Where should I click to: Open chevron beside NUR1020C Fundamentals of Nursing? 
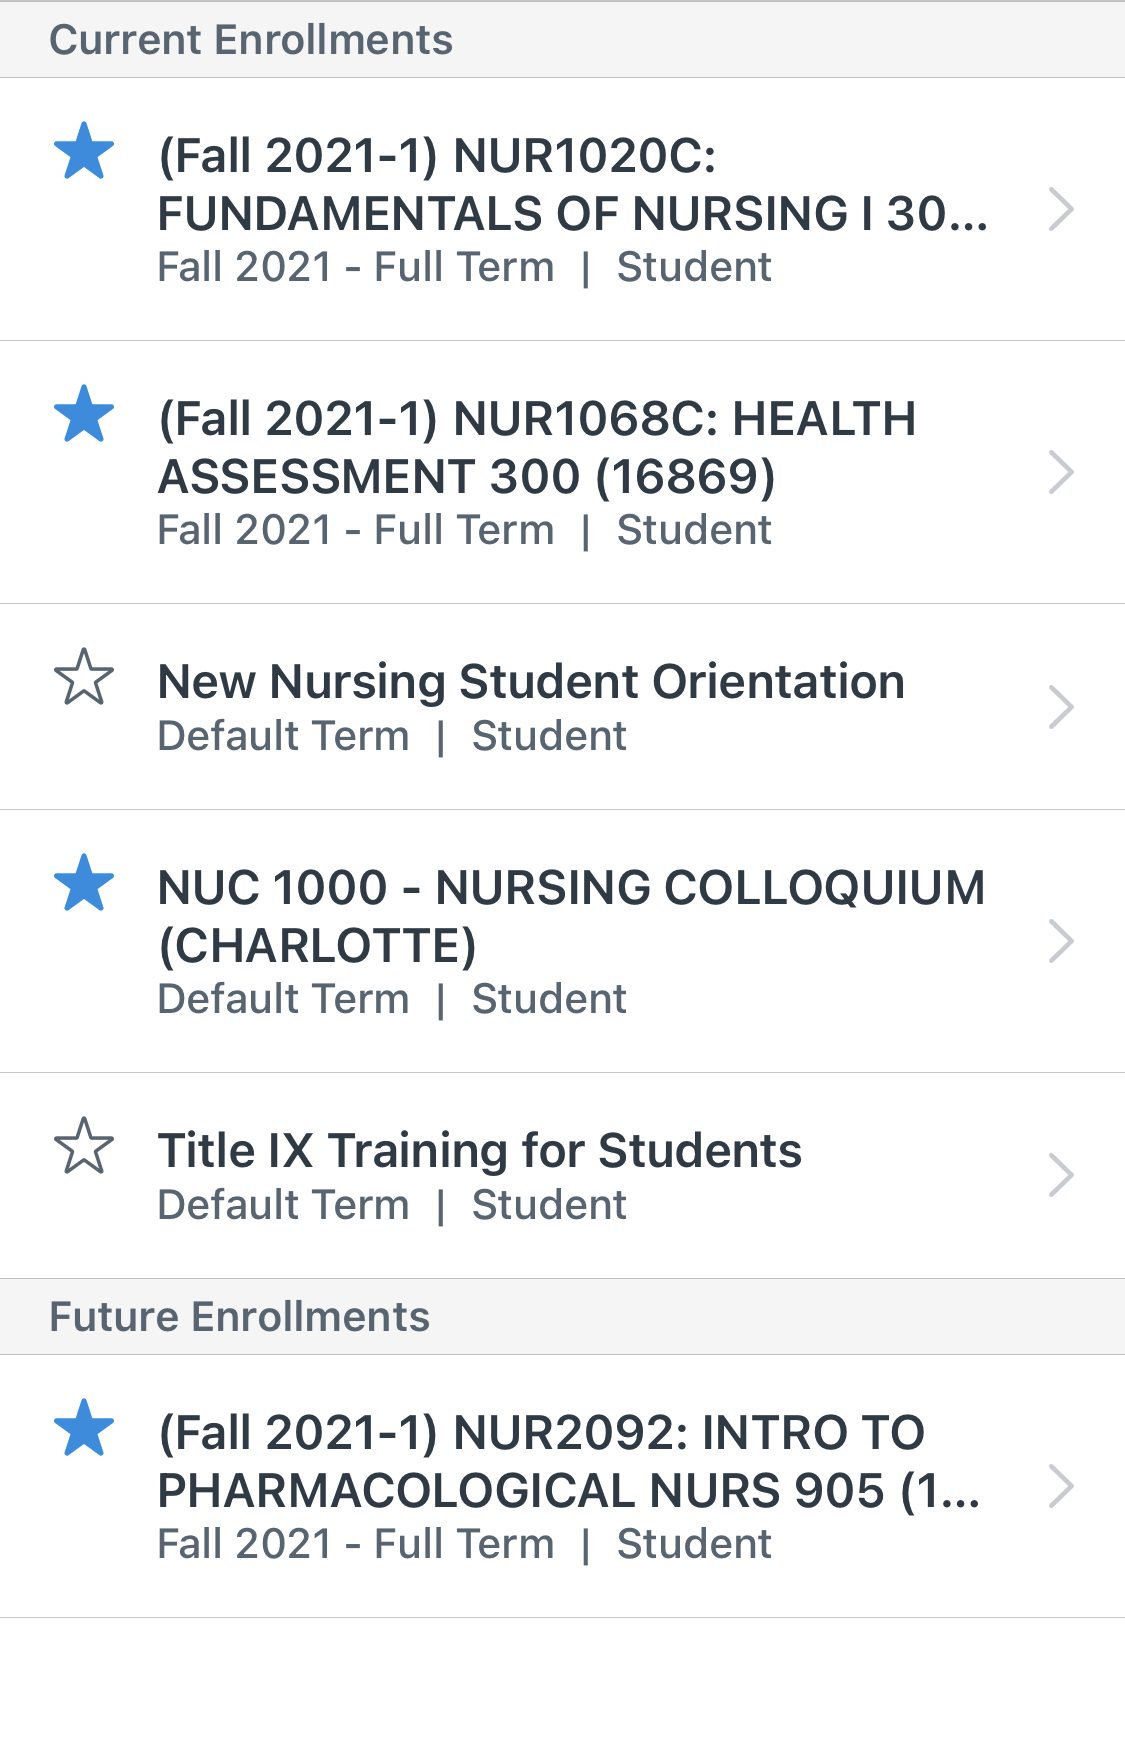coord(1061,210)
